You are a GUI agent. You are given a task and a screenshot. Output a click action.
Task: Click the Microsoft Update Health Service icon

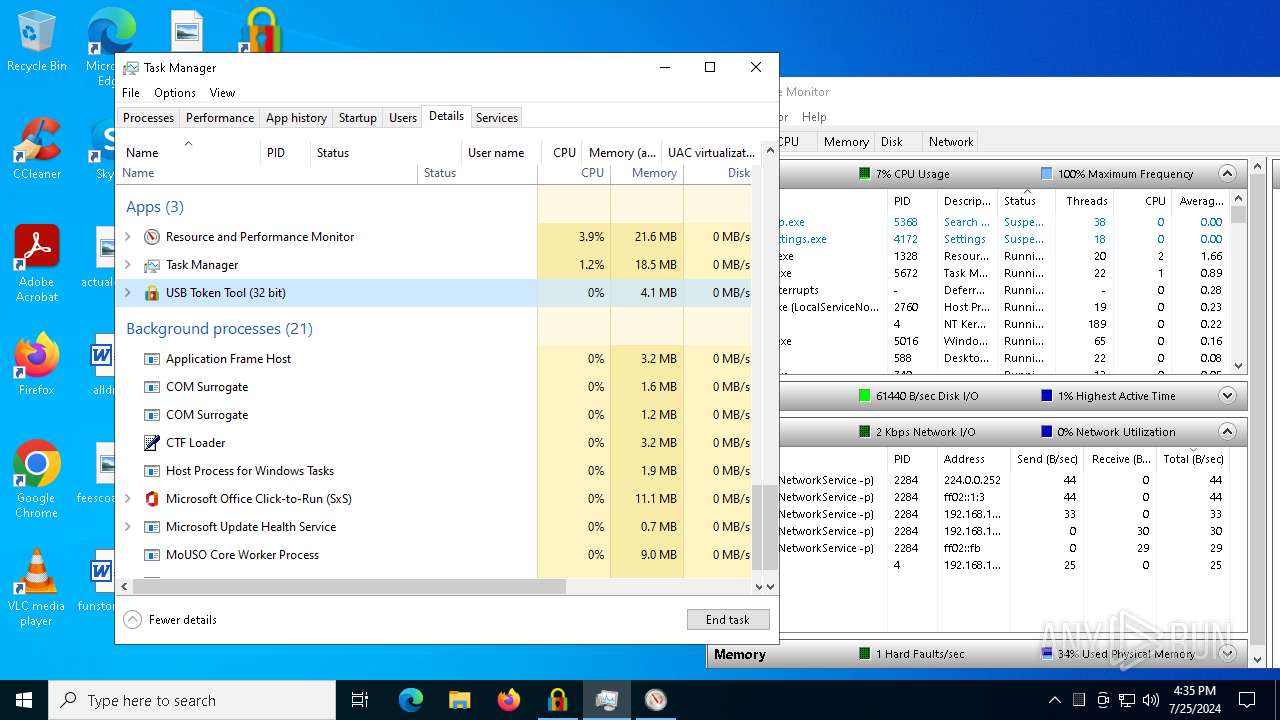coord(152,527)
